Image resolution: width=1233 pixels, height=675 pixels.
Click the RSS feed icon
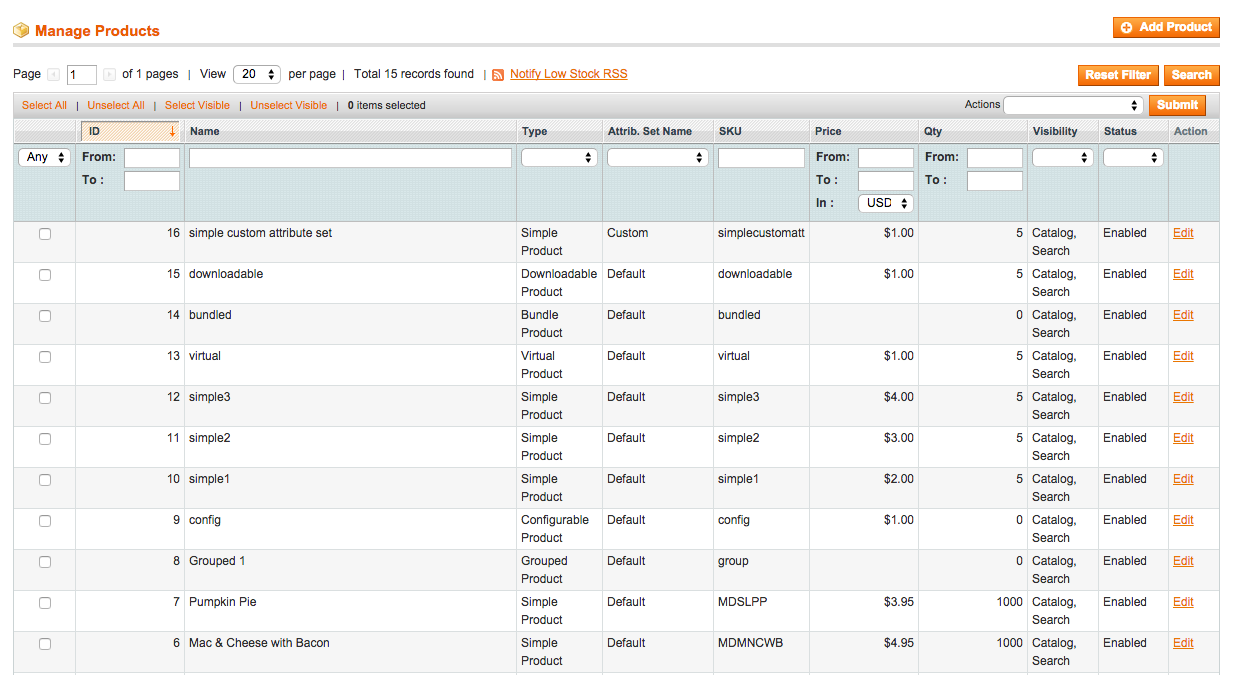[498, 75]
